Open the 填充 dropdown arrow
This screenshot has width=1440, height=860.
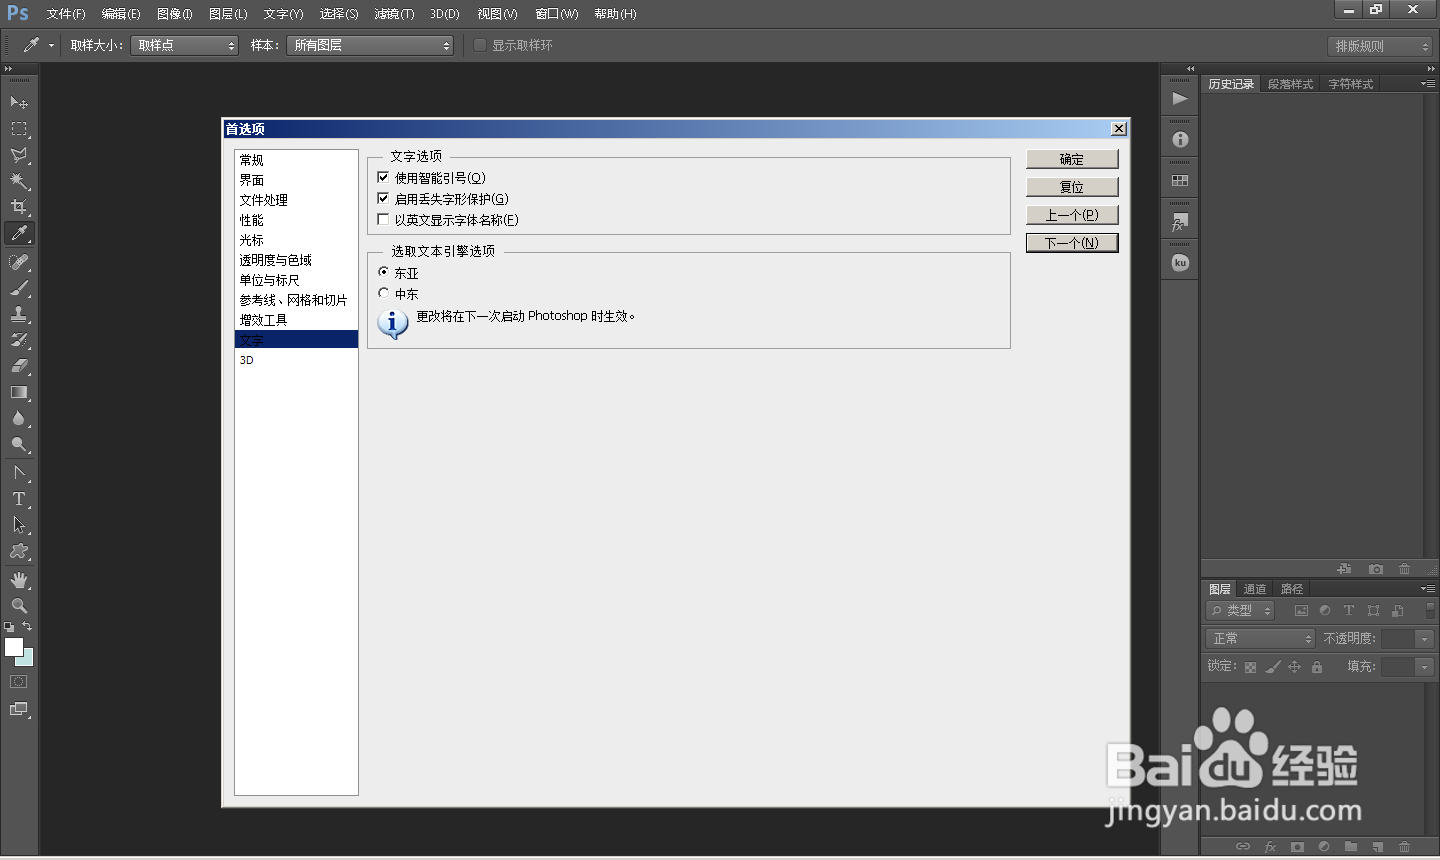[x=1425, y=667]
